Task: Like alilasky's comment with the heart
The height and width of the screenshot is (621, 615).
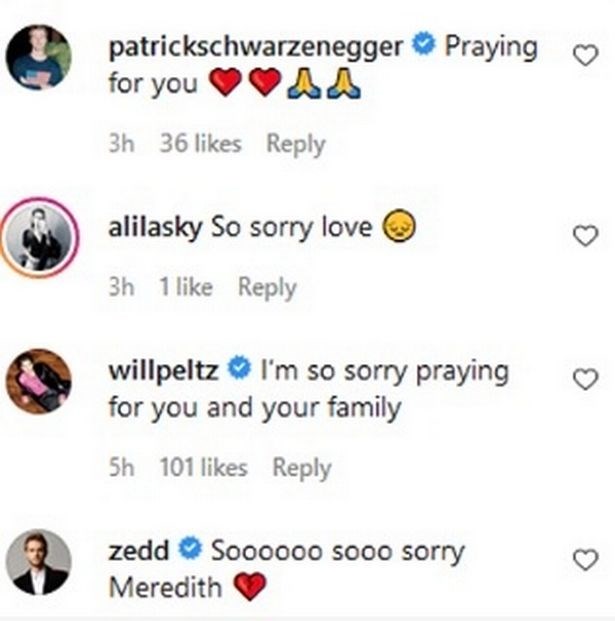Action: click(585, 236)
